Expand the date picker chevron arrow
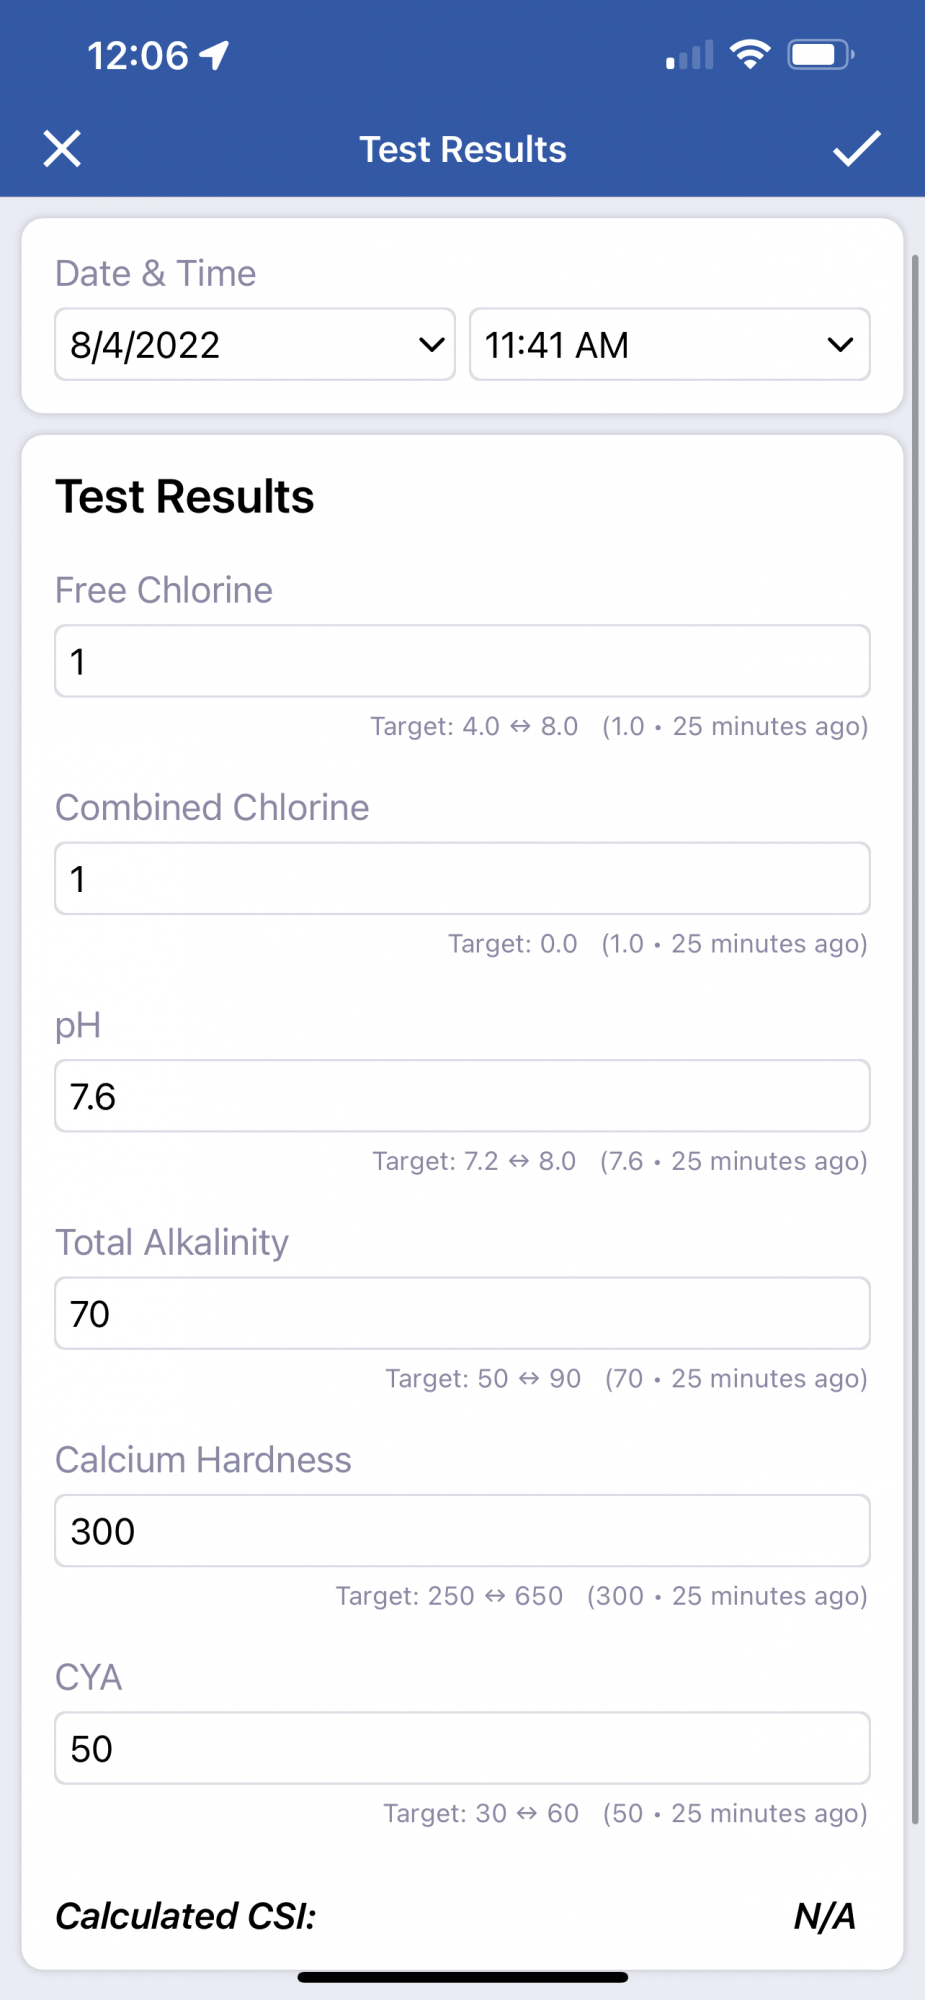The width and height of the screenshot is (925, 2000). [432, 345]
